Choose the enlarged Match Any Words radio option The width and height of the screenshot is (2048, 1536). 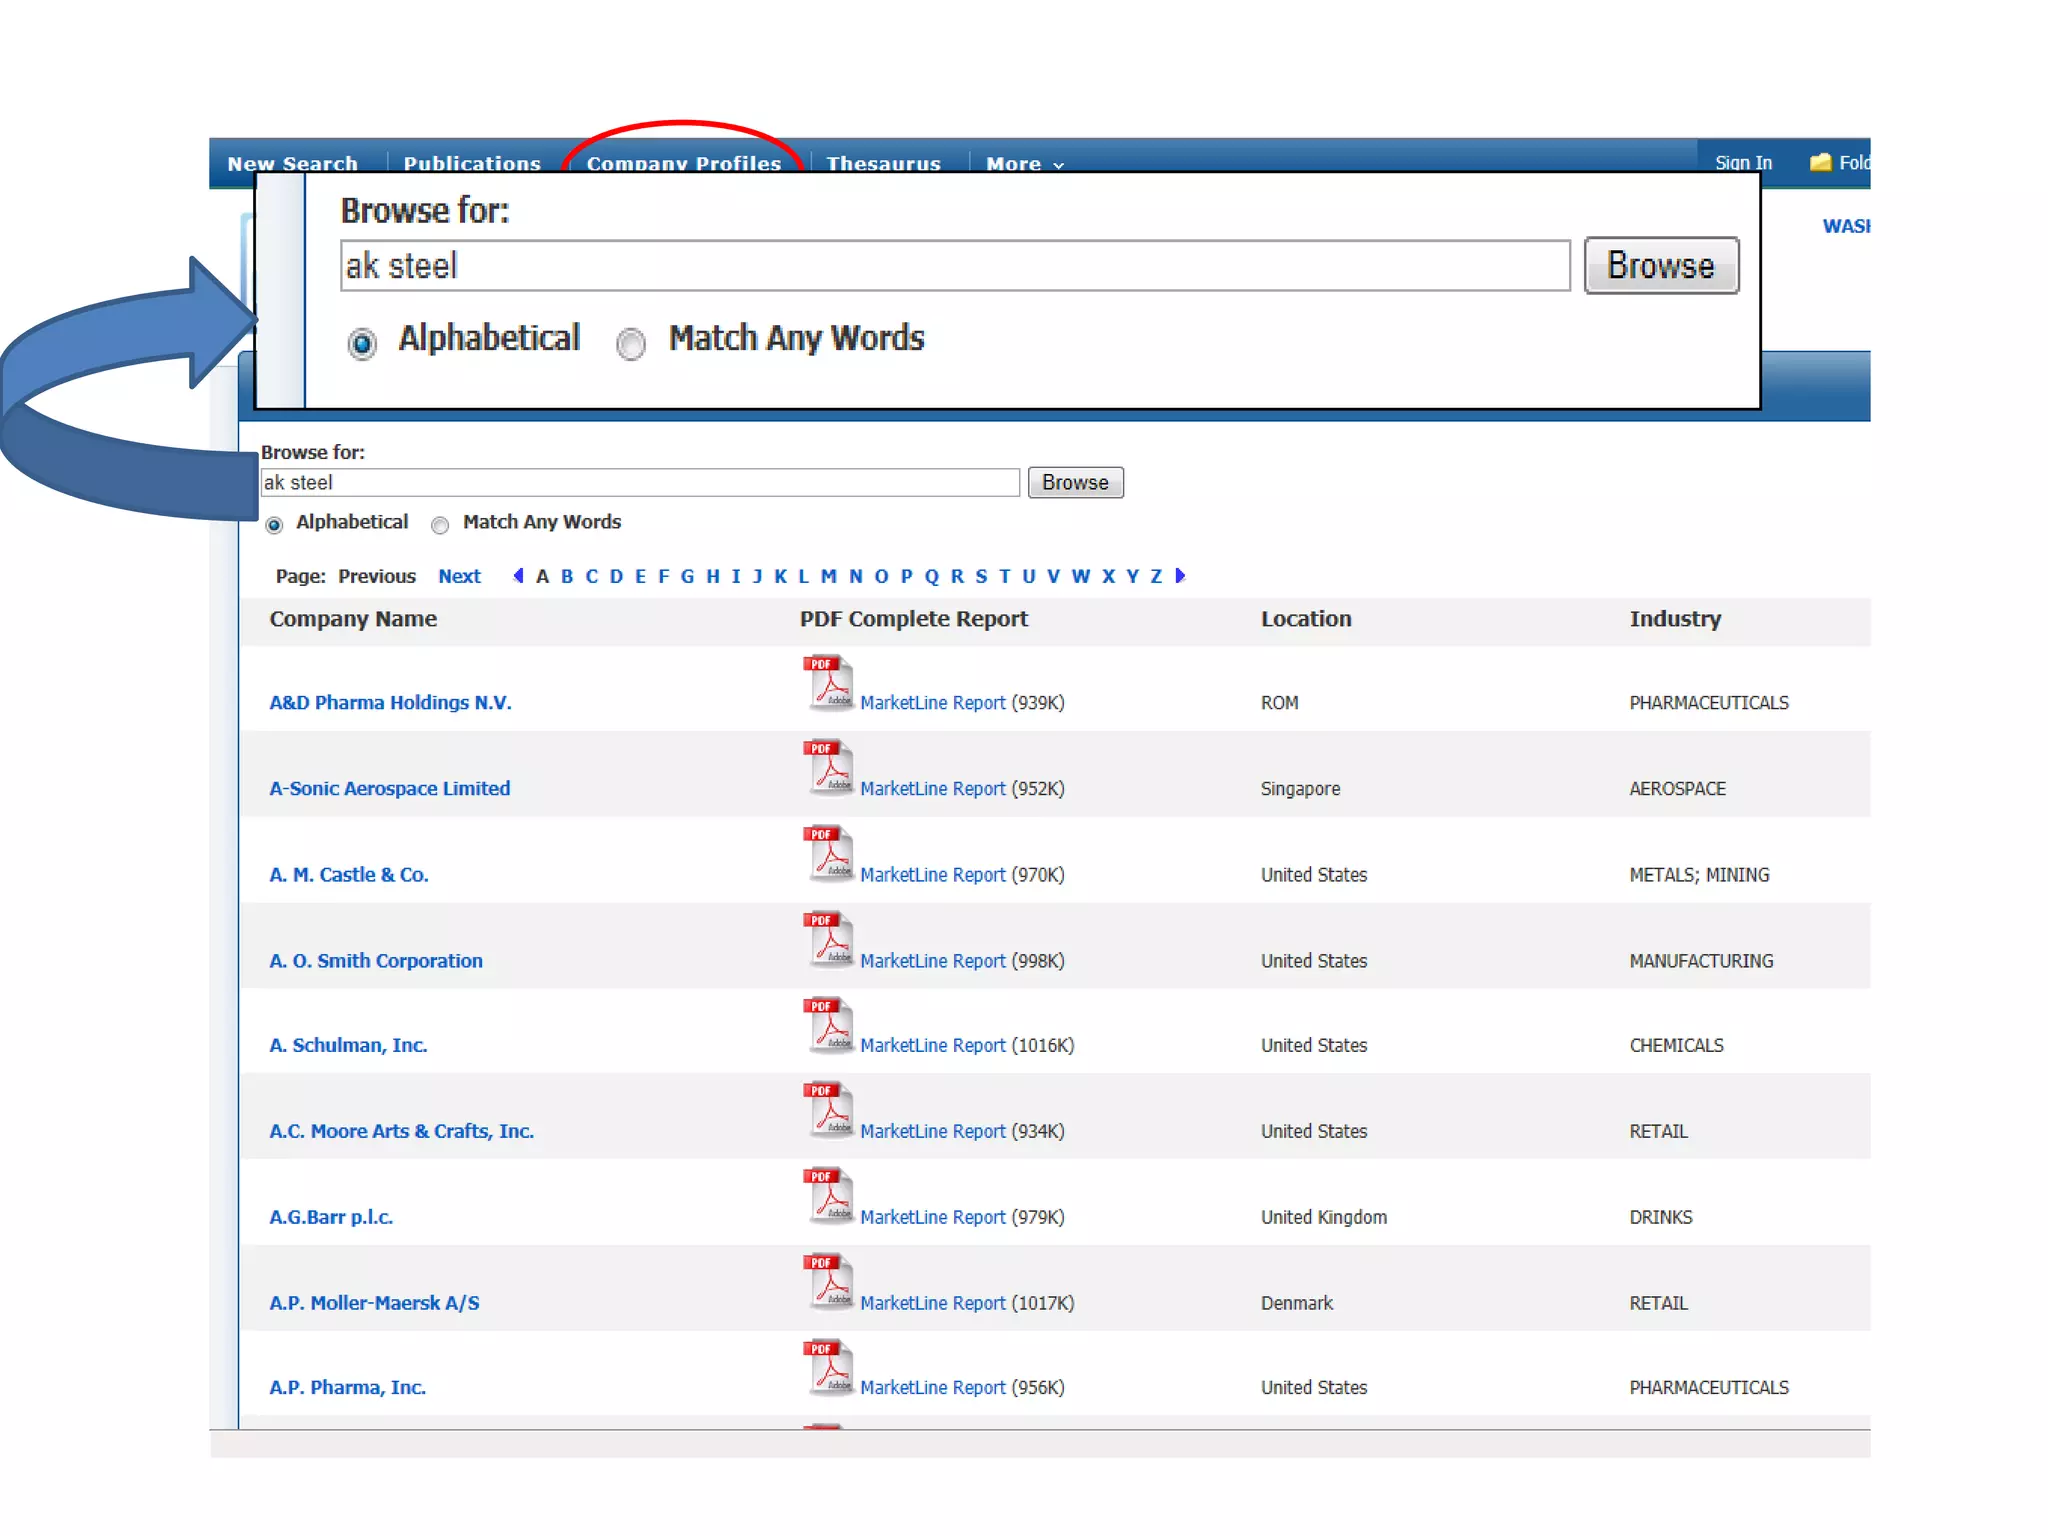click(x=631, y=344)
